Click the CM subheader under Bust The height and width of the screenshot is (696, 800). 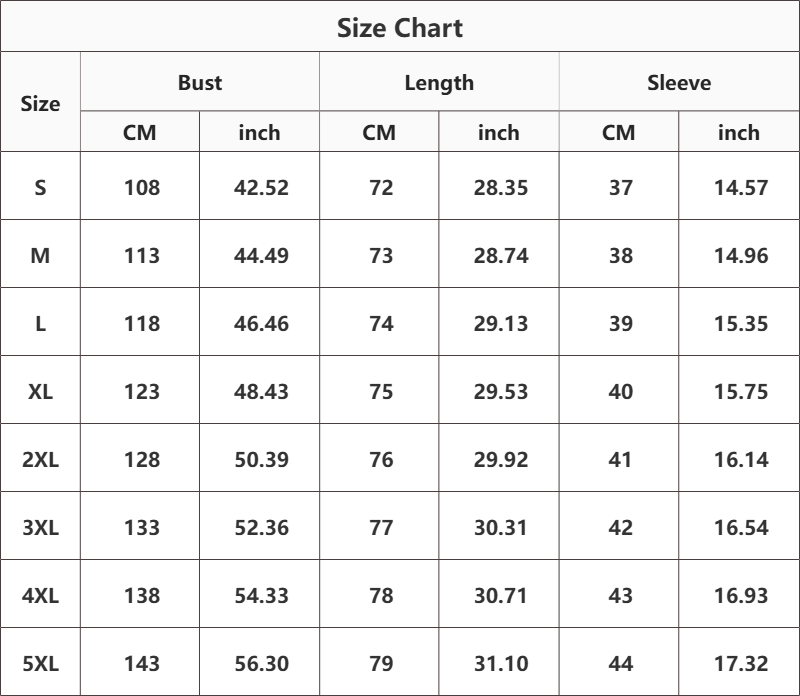tap(140, 132)
